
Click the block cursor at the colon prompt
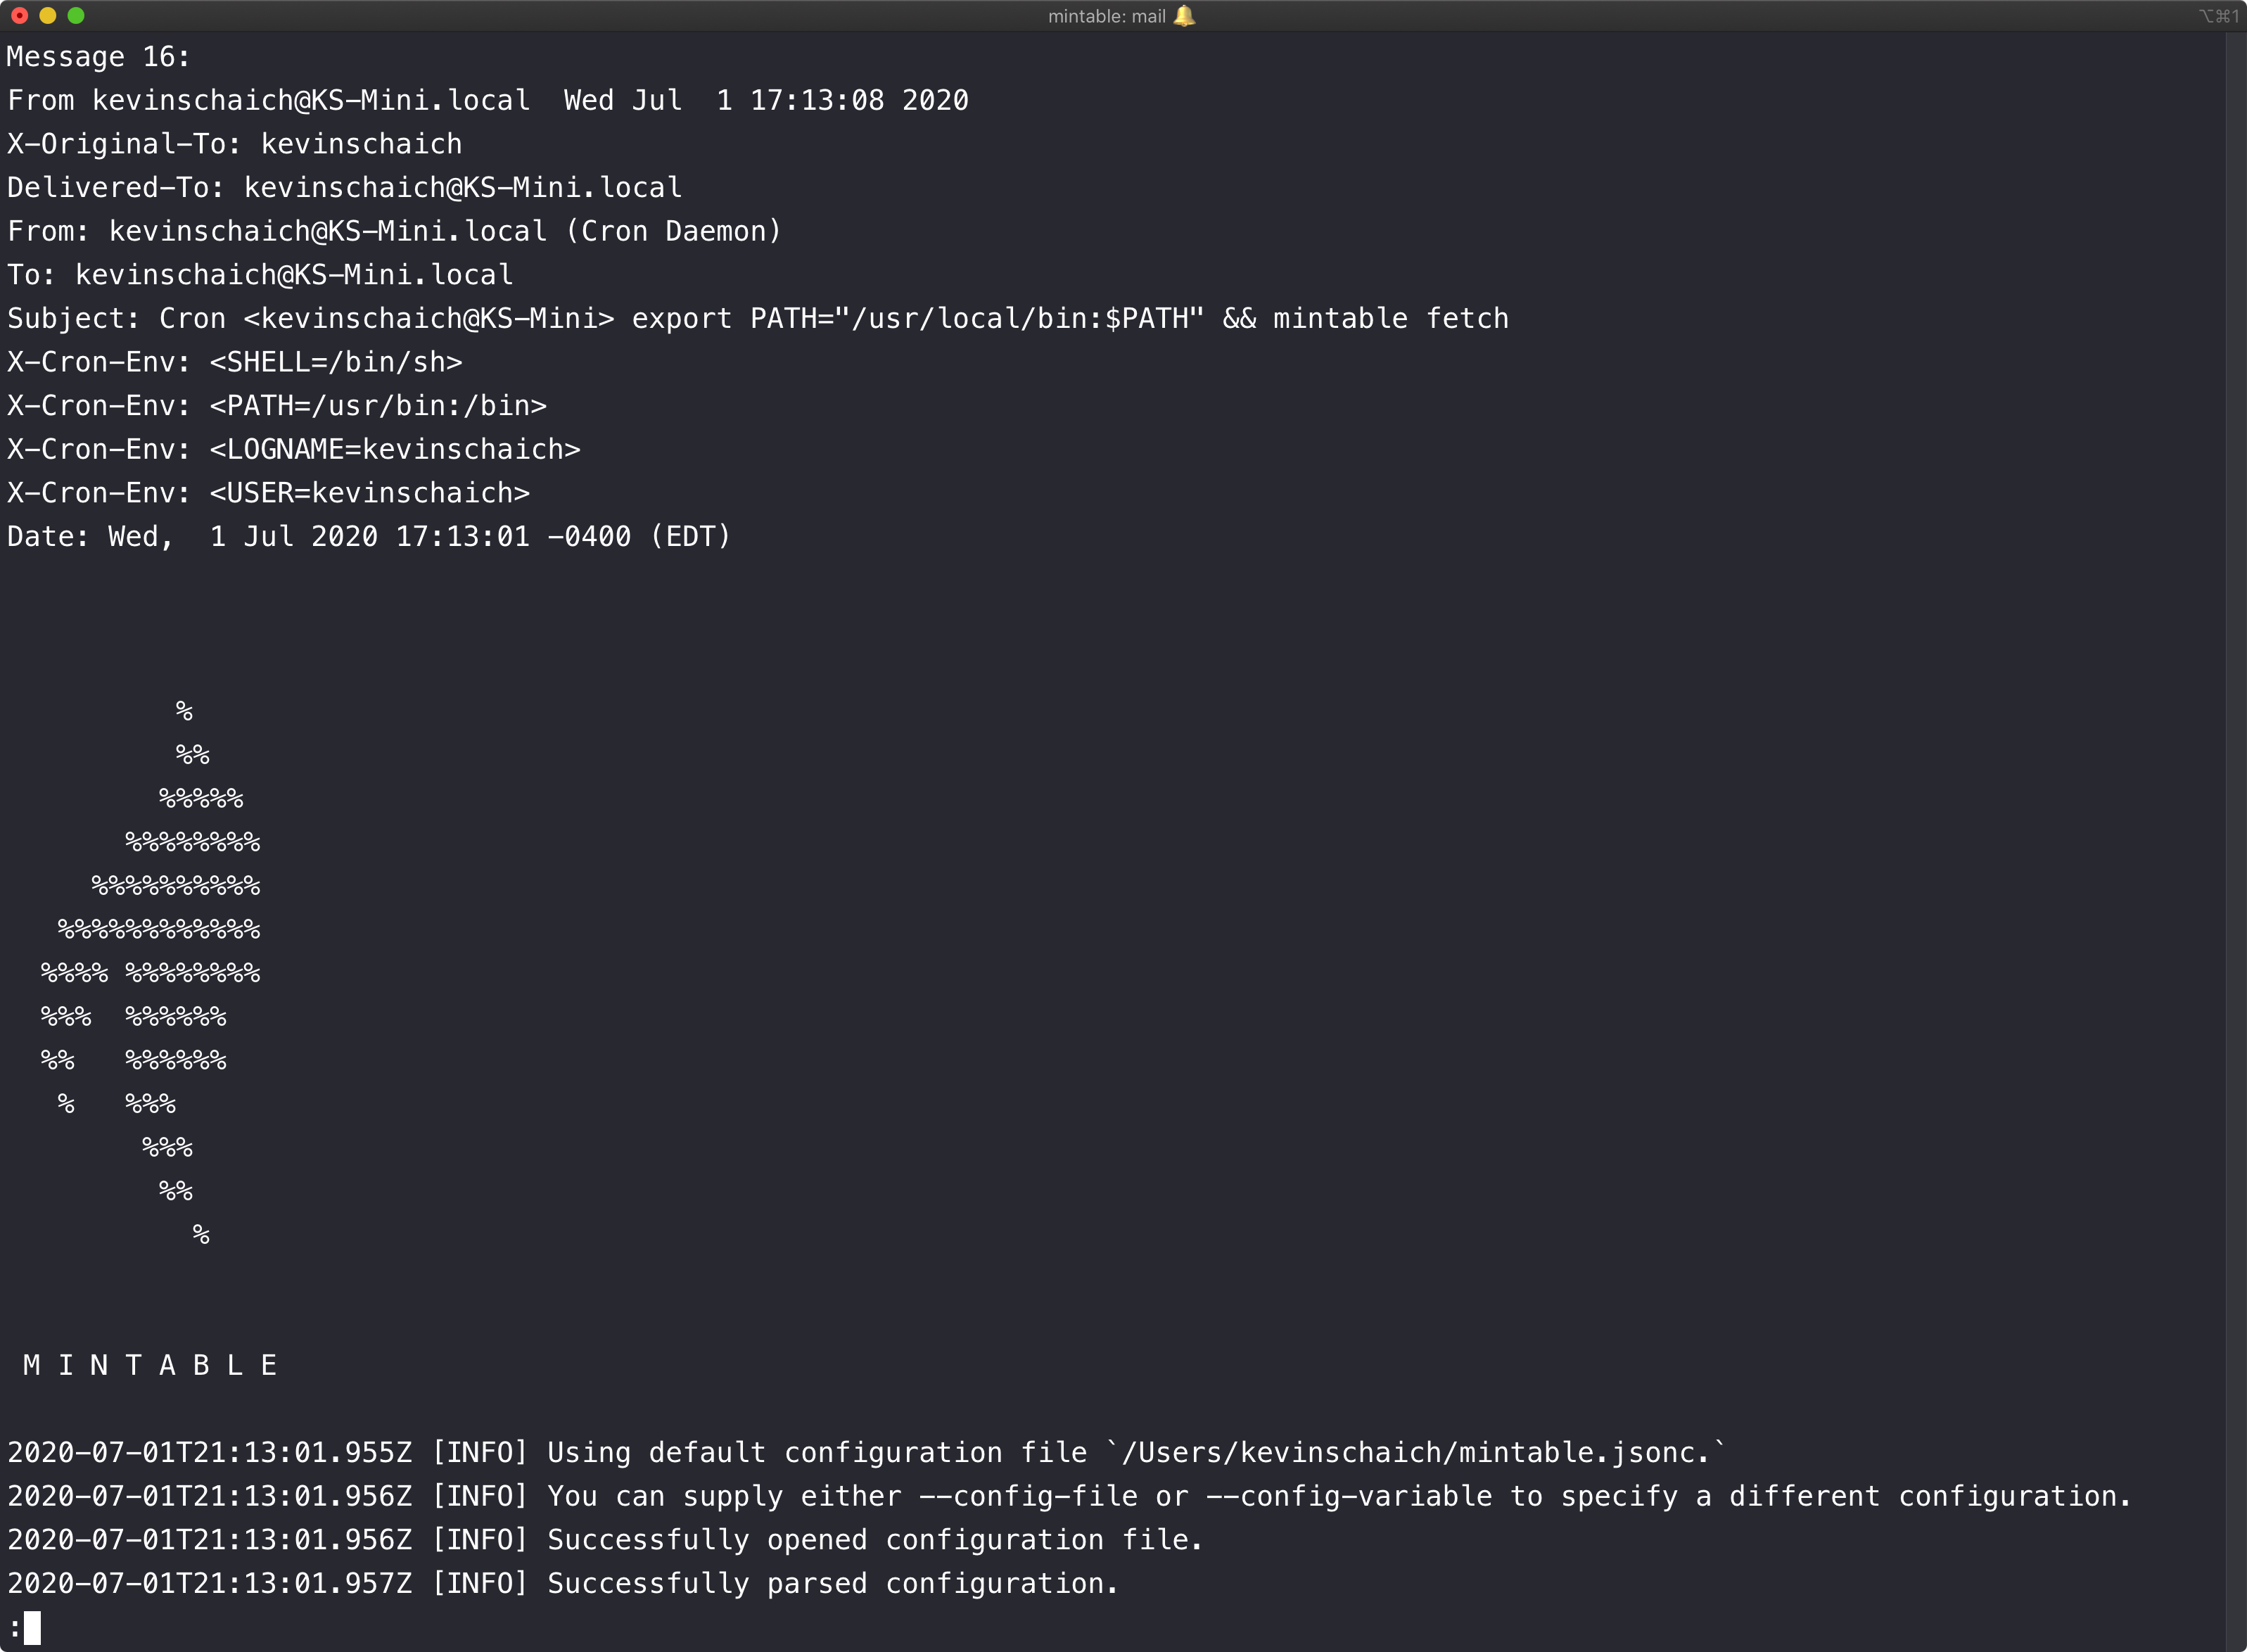click(32, 1627)
